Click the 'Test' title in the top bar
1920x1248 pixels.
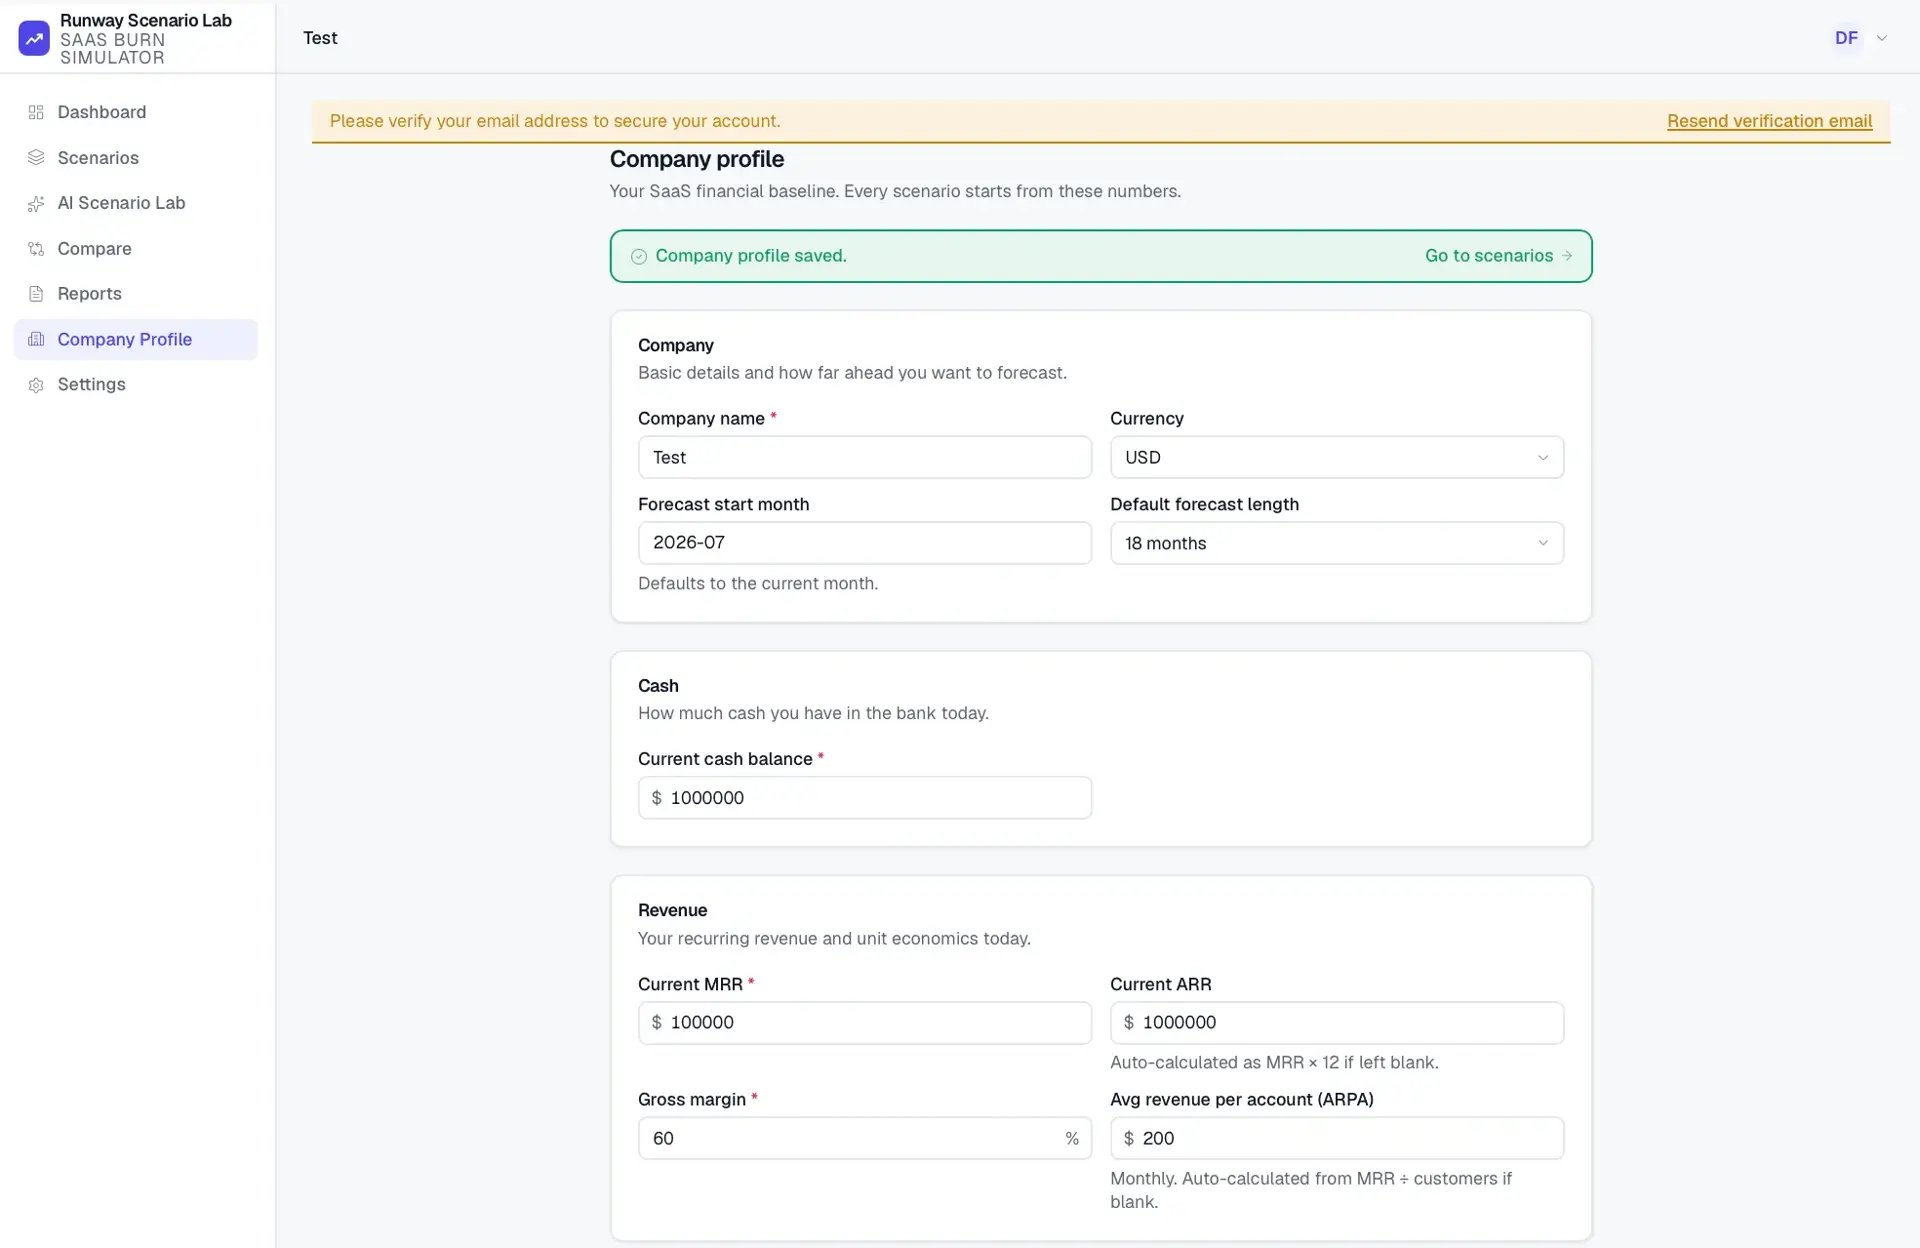click(x=320, y=38)
